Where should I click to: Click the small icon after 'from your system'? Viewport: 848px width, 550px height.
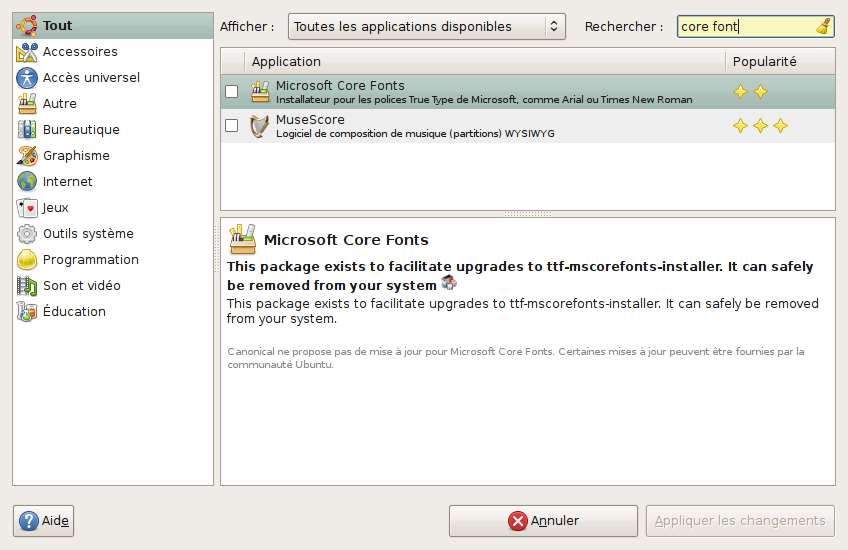point(449,282)
